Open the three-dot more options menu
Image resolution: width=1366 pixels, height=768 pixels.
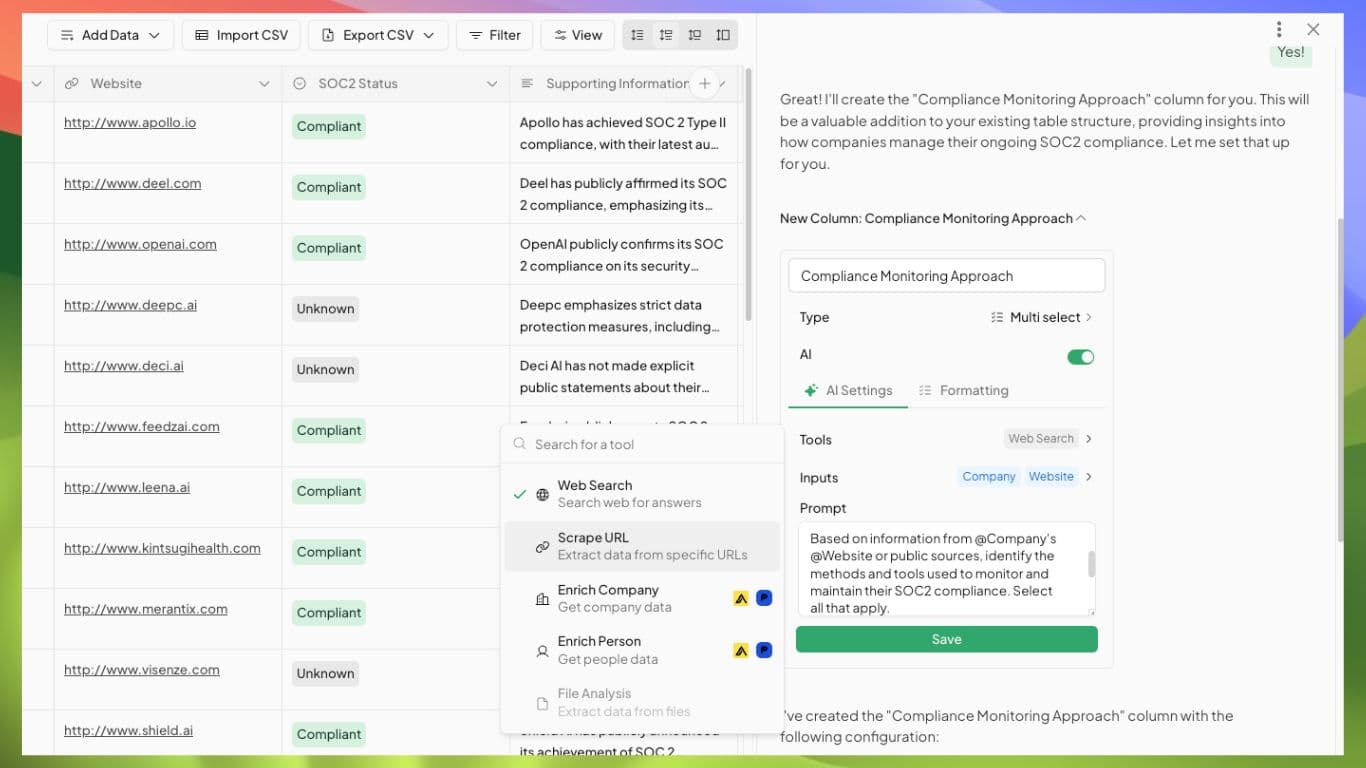(x=1278, y=30)
